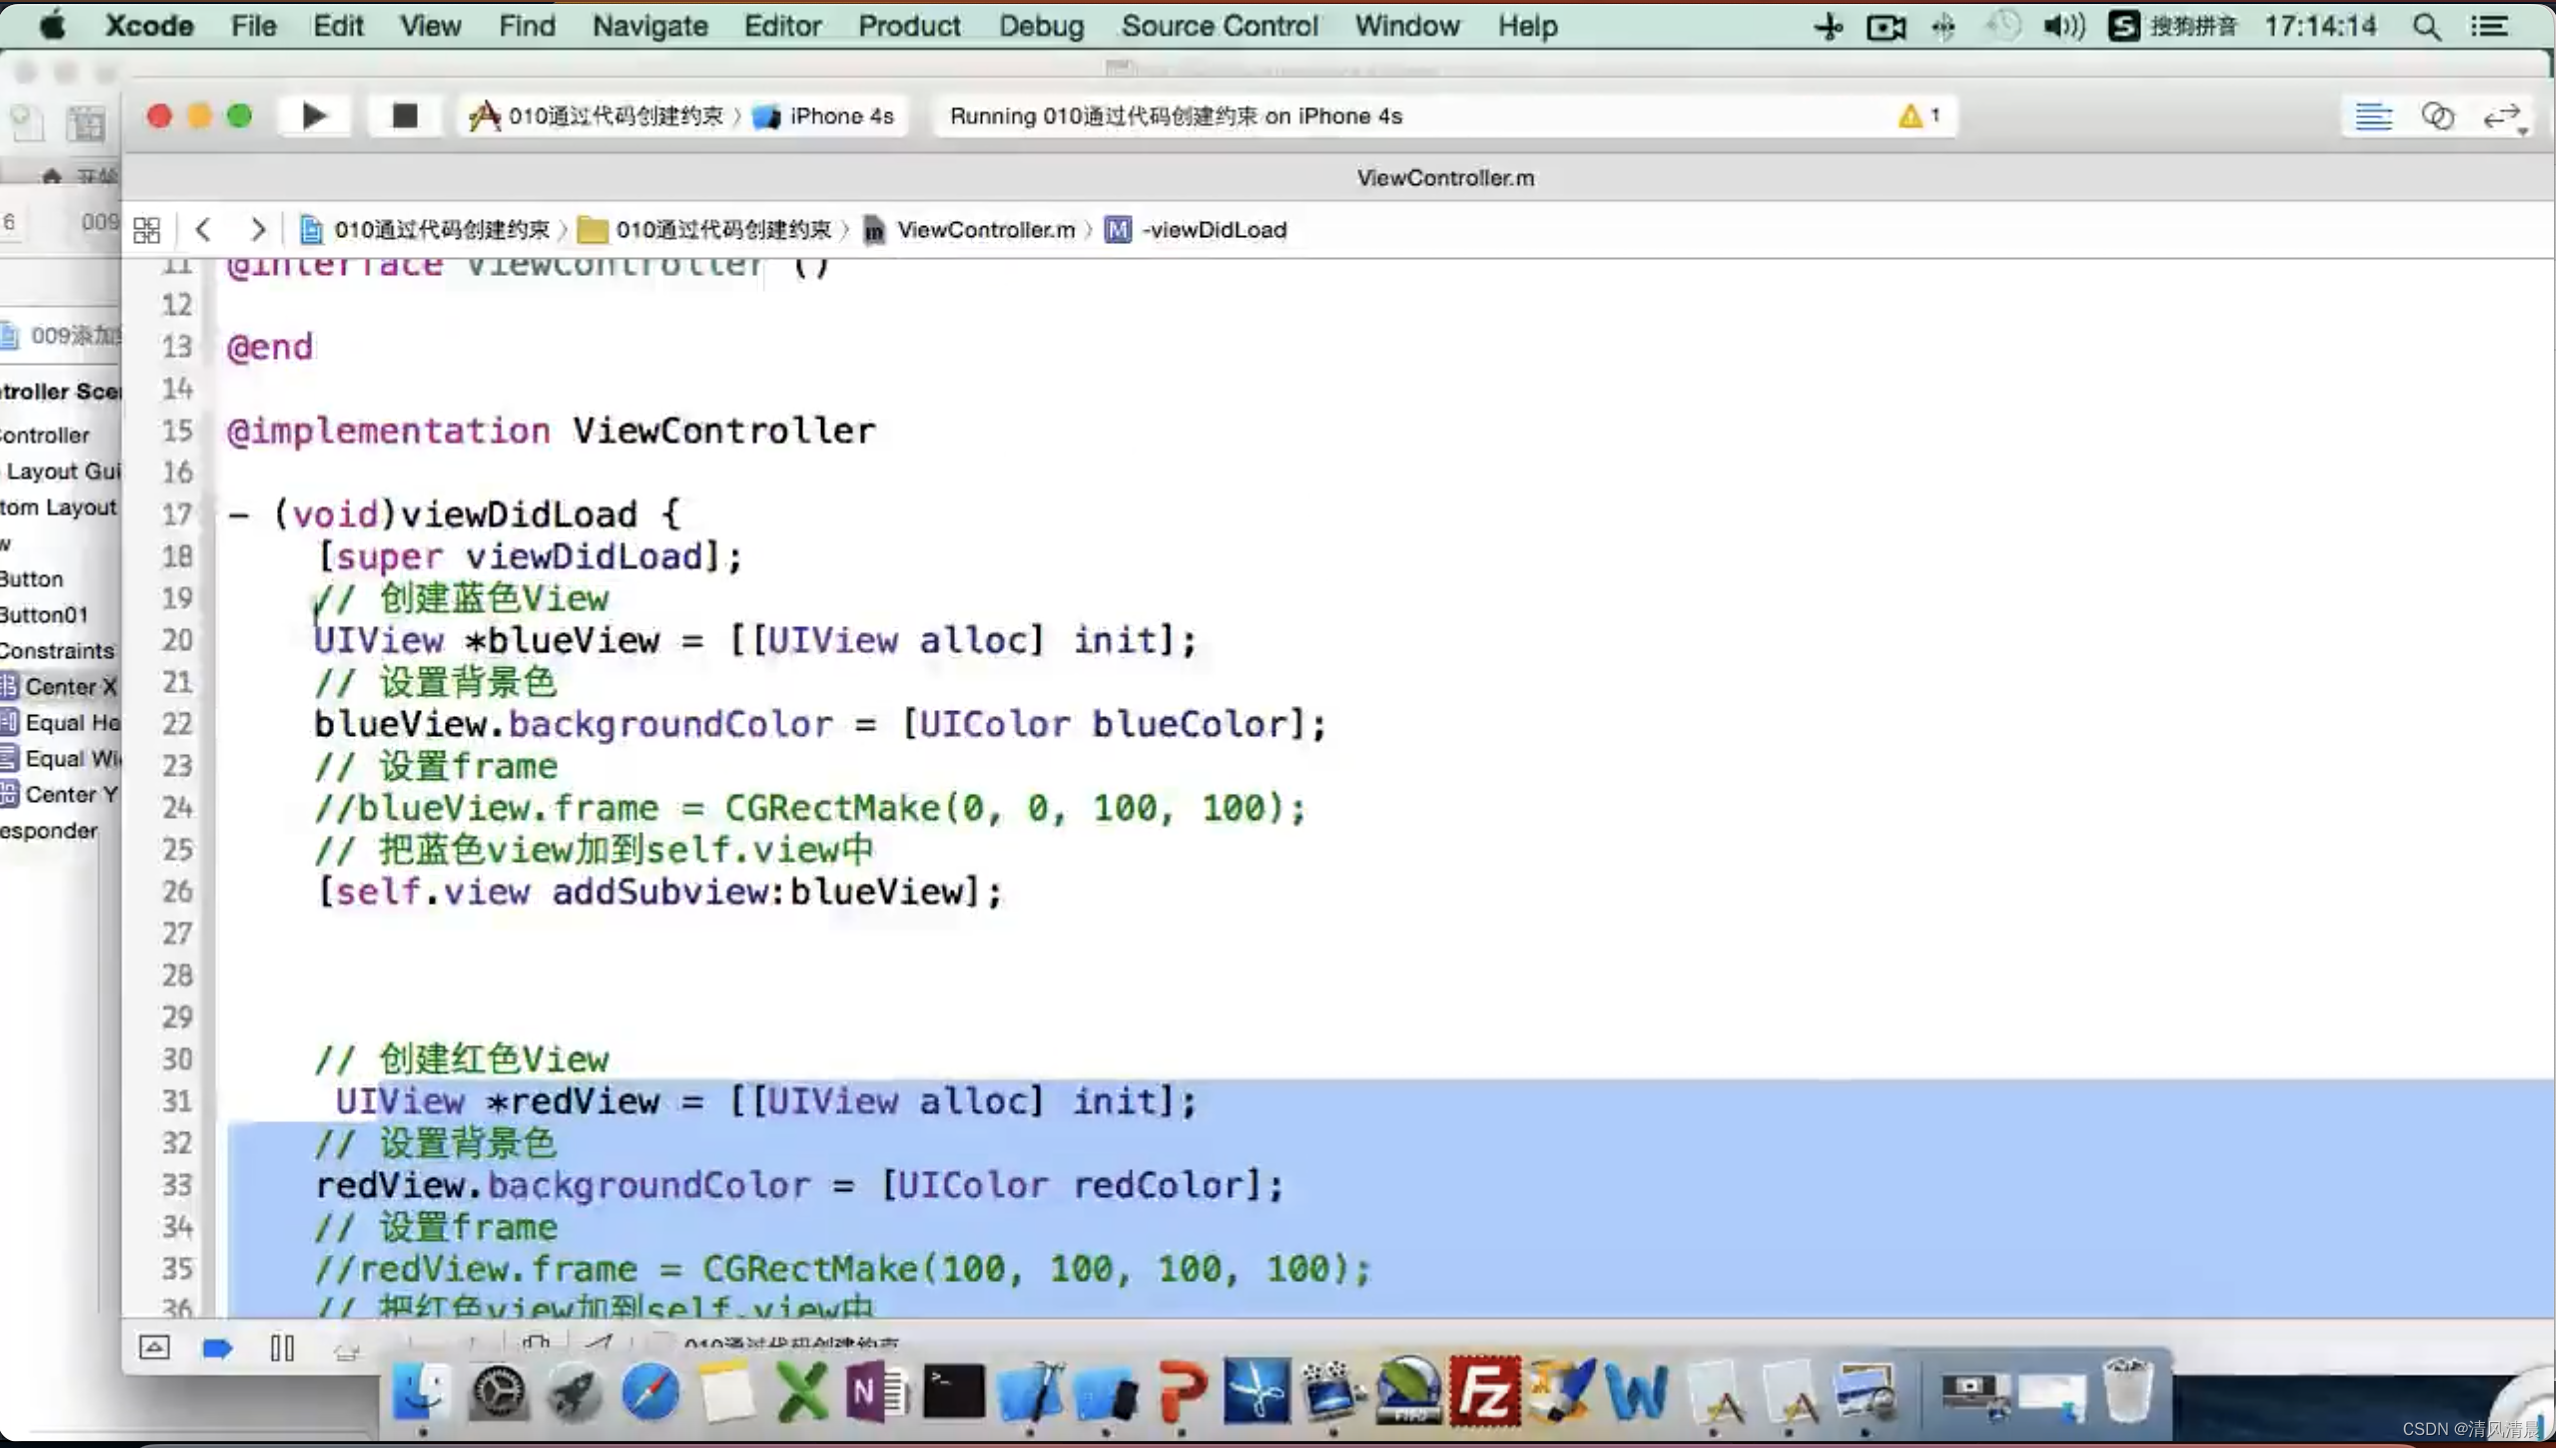Screen dimensions: 2556x1448
Task: Open Notification Center list icon
Action: [x=2489, y=26]
